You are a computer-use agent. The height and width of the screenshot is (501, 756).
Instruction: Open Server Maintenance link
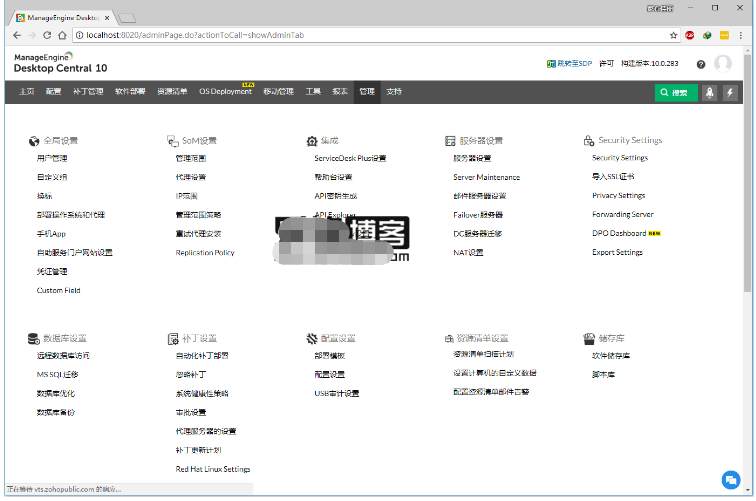[x=486, y=177]
